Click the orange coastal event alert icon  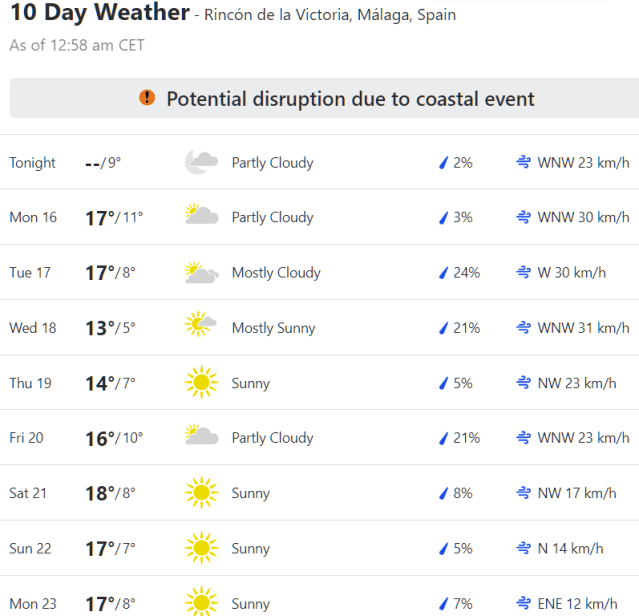[x=147, y=98]
